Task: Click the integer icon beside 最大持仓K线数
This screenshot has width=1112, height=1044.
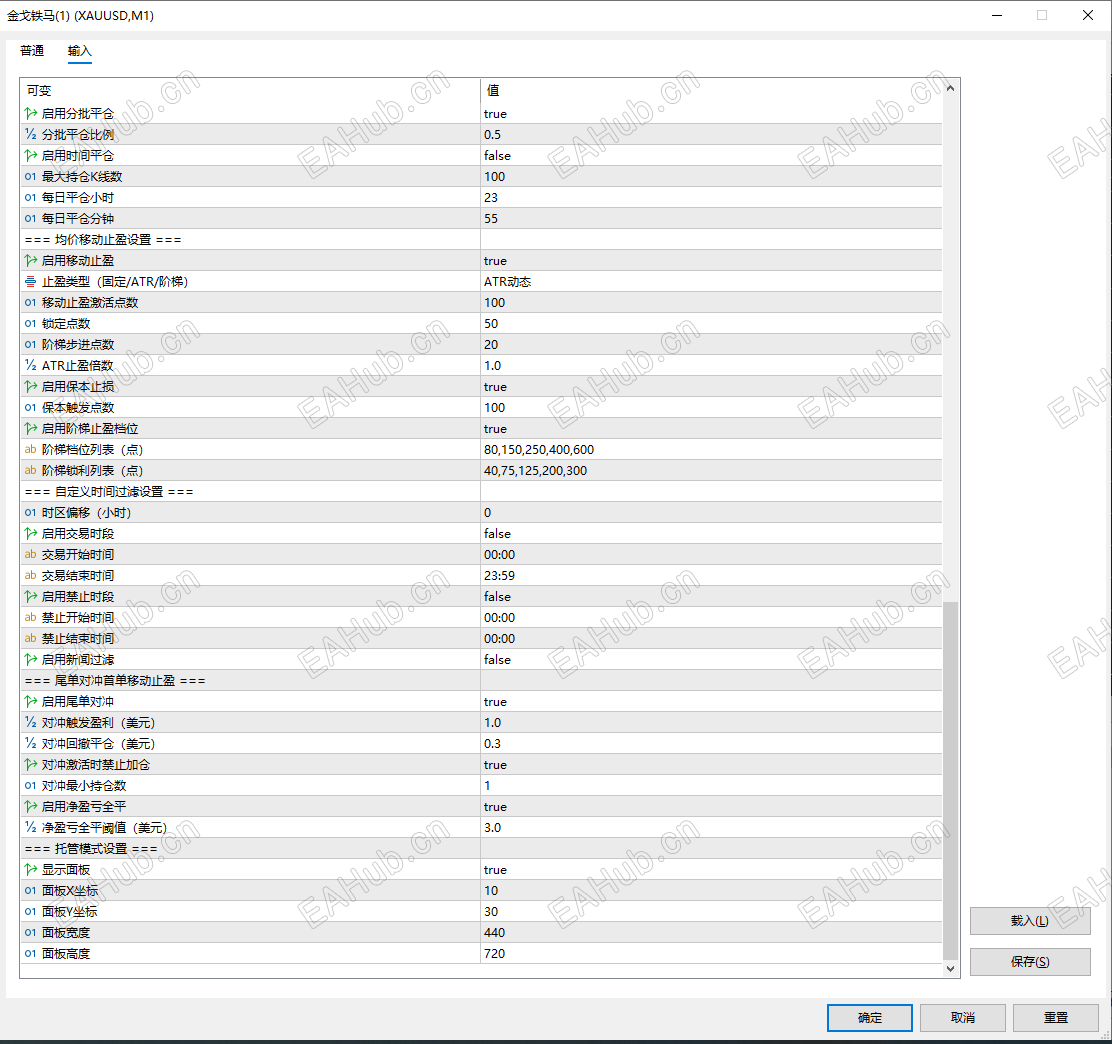Action: coord(30,177)
